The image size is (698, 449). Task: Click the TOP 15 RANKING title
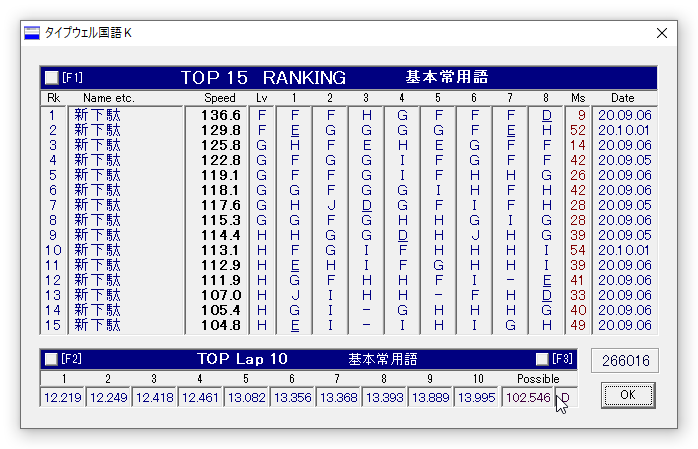pos(263,78)
